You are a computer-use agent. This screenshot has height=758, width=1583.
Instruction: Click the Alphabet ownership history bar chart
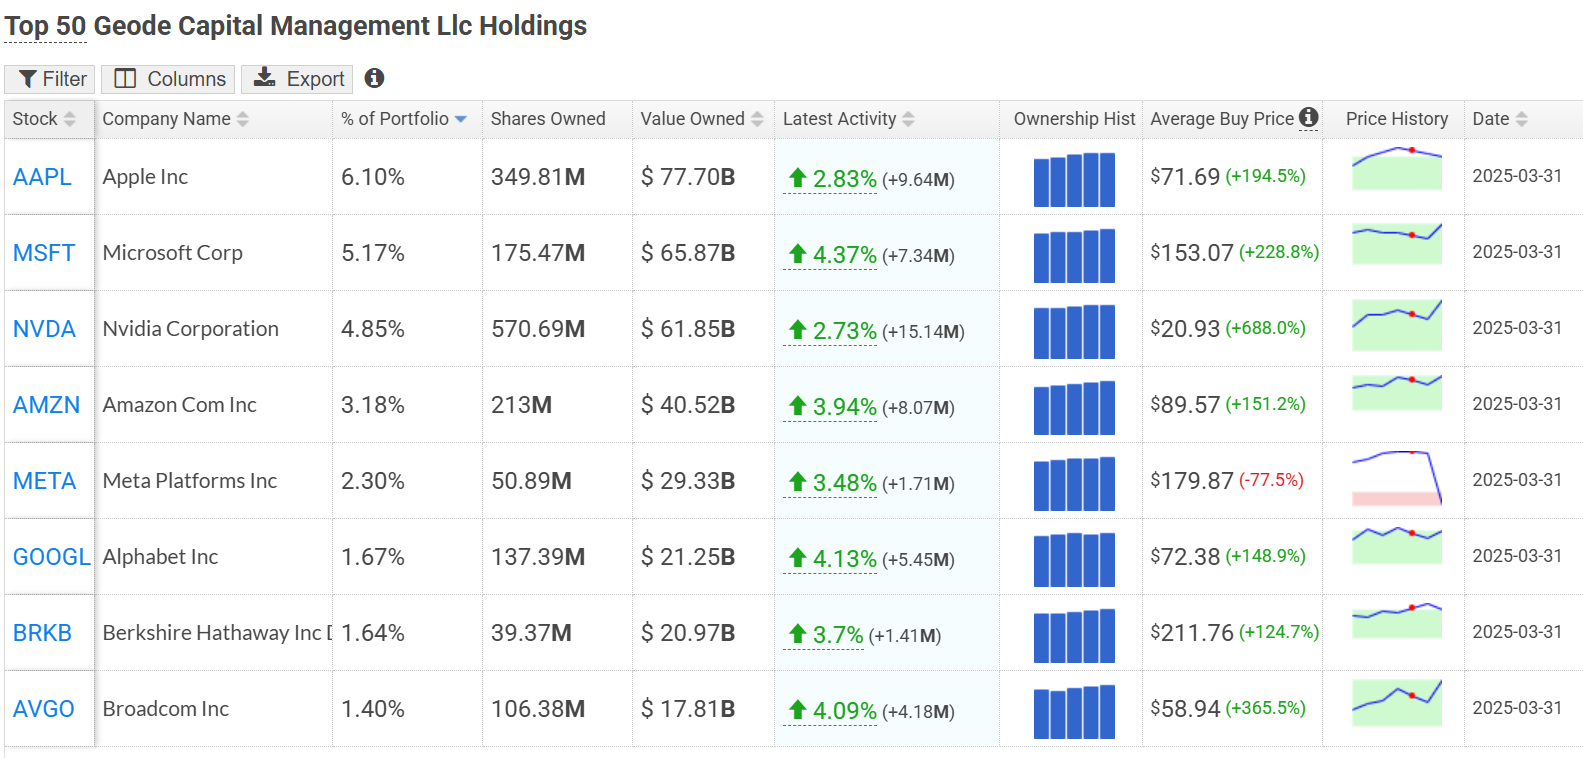[x=1074, y=560]
